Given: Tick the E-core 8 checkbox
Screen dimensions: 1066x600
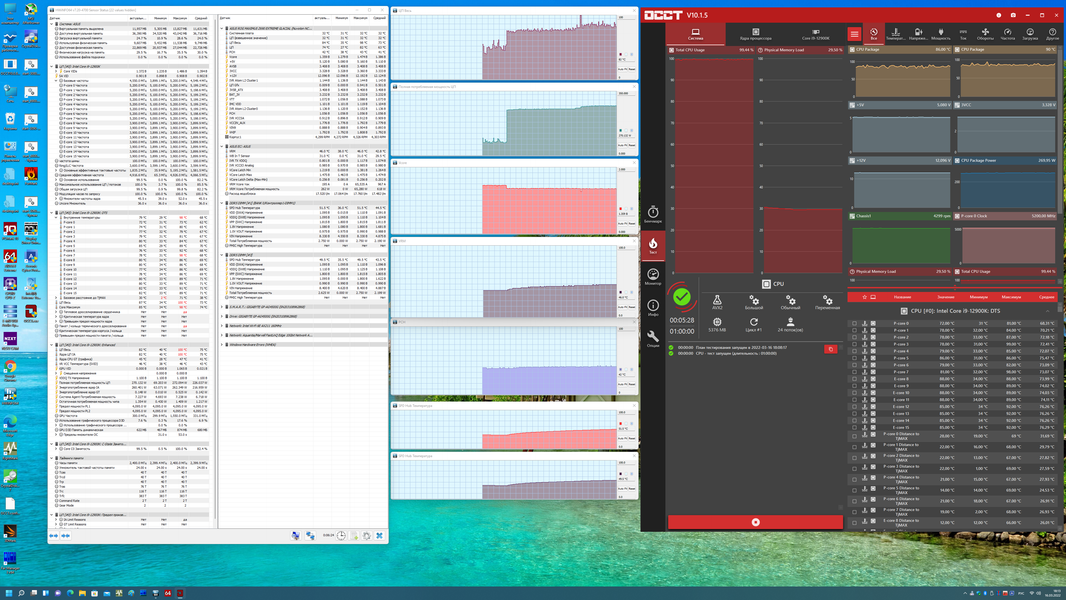Looking at the screenshot, I should click(x=855, y=379).
